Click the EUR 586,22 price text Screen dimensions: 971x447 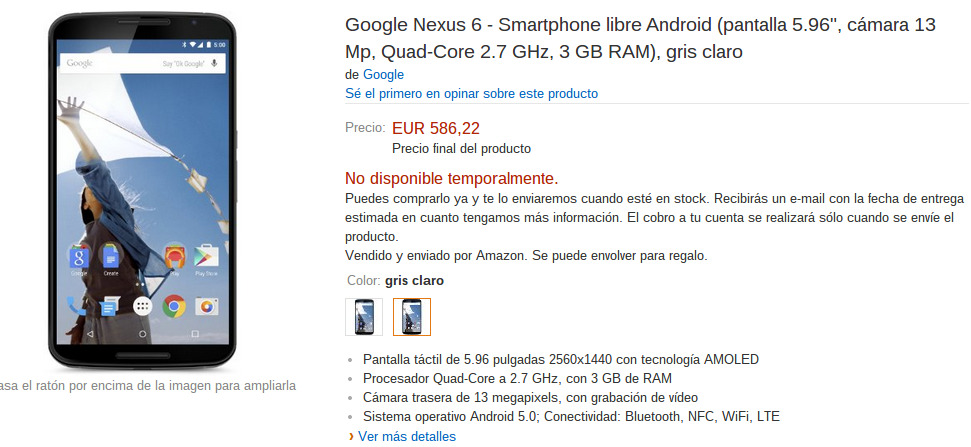(436, 129)
